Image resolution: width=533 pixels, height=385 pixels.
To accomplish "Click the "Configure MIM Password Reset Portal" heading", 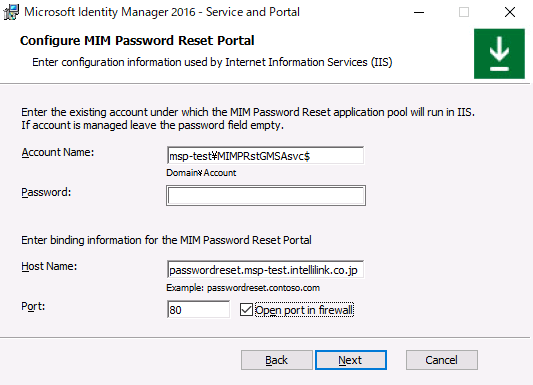I will coord(137,40).
